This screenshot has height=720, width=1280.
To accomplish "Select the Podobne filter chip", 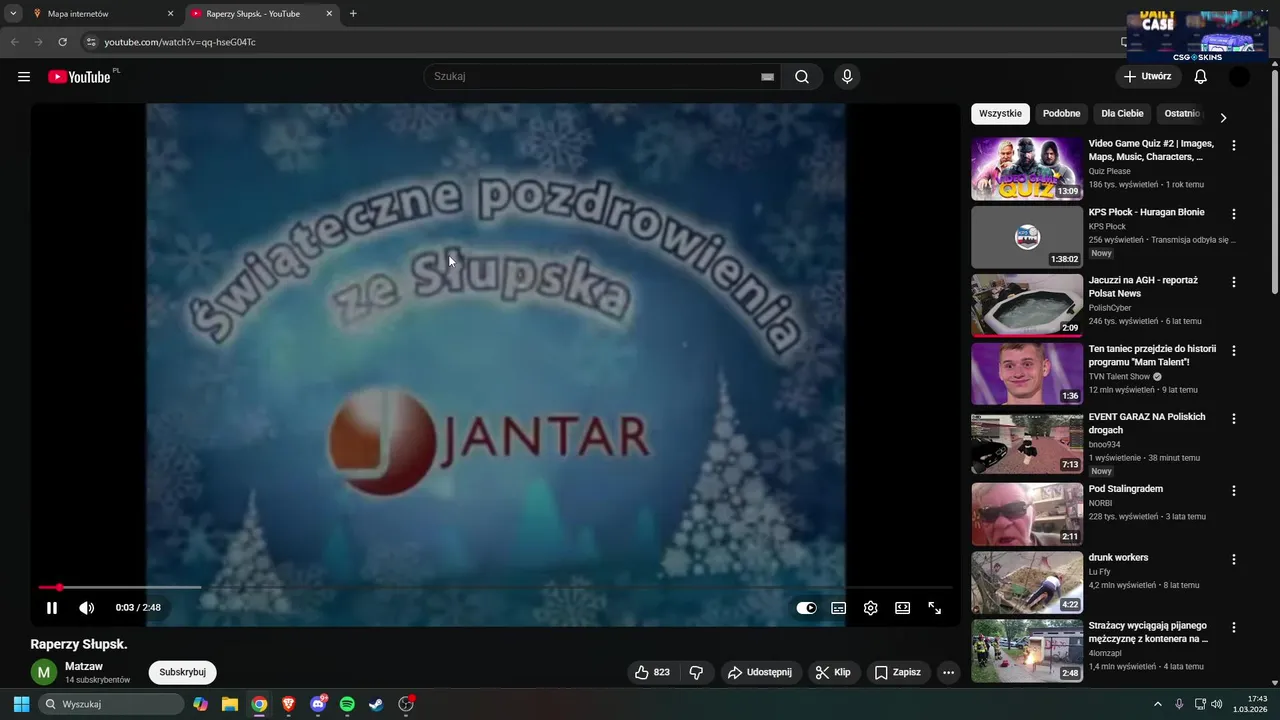I will 1061,114.
